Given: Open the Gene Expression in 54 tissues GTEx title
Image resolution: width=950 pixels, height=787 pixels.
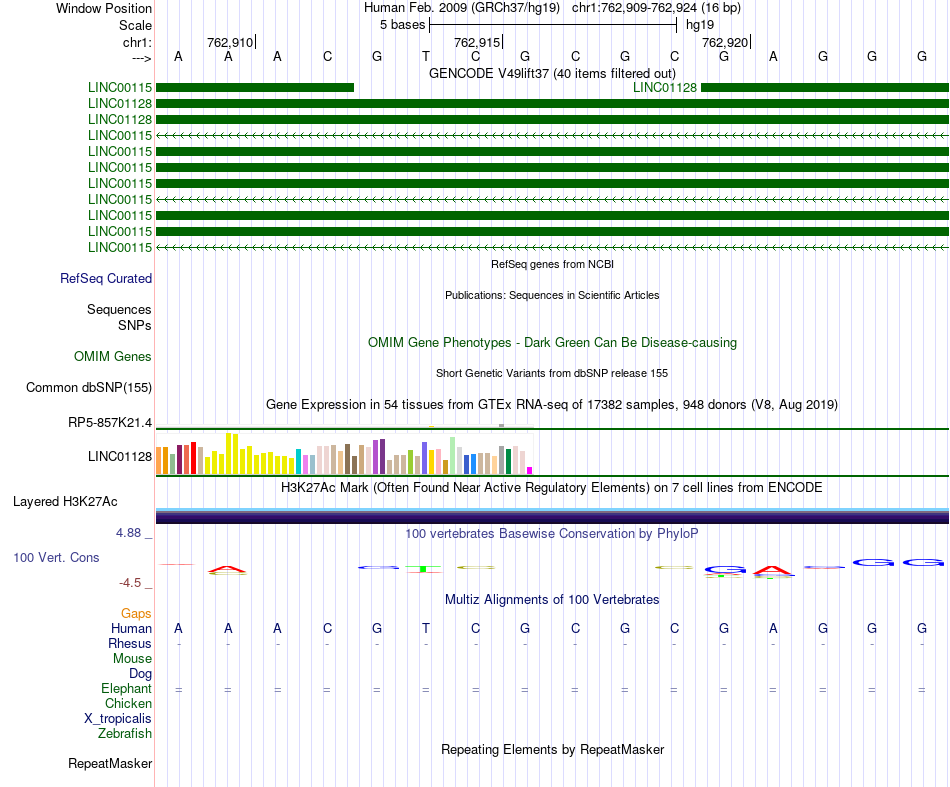Looking at the screenshot, I should pyautogui.click(x=552, y=405).
